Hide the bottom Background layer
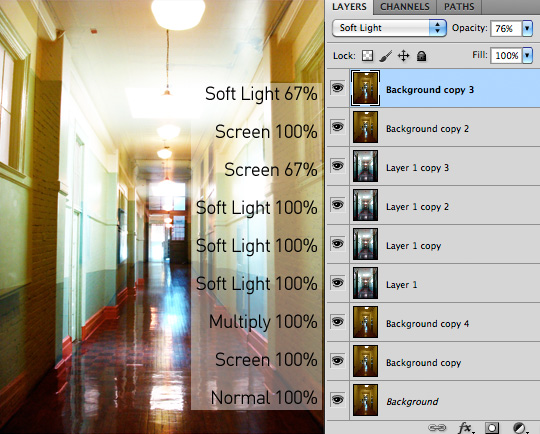The image size is (540, 434). pos(338,399)
